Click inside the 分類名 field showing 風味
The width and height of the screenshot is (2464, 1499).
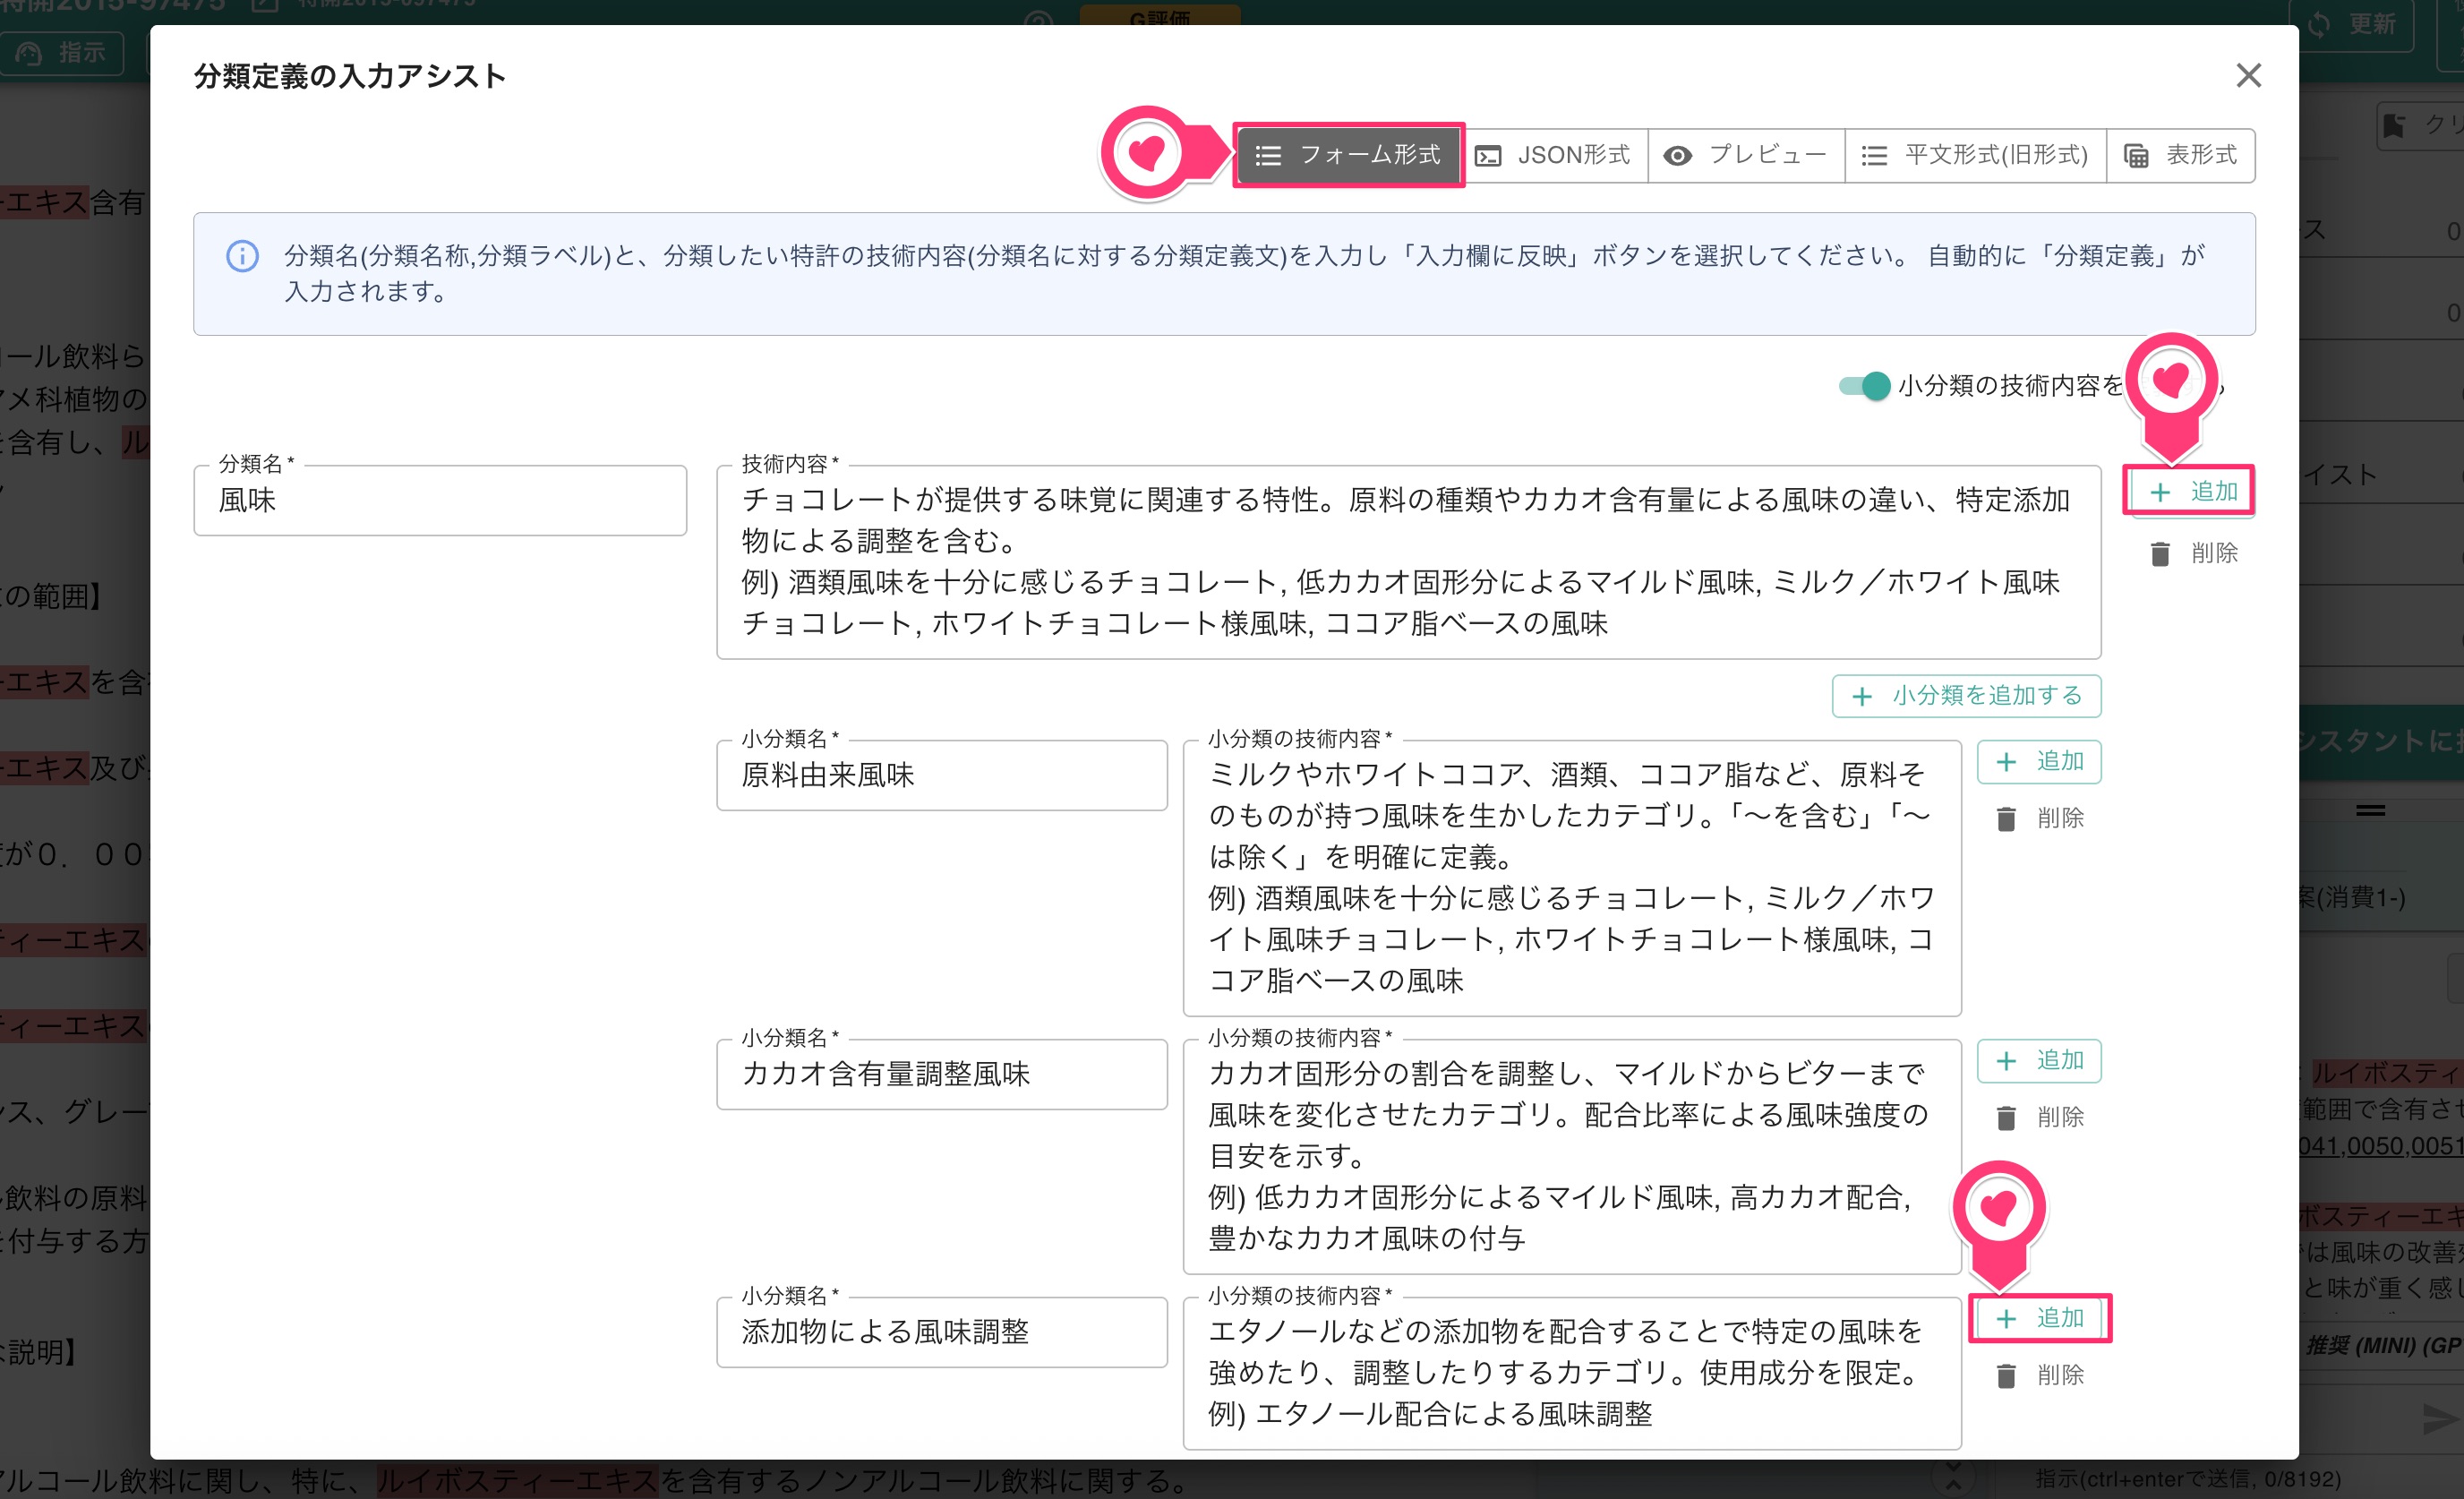(x=440, y=500)
